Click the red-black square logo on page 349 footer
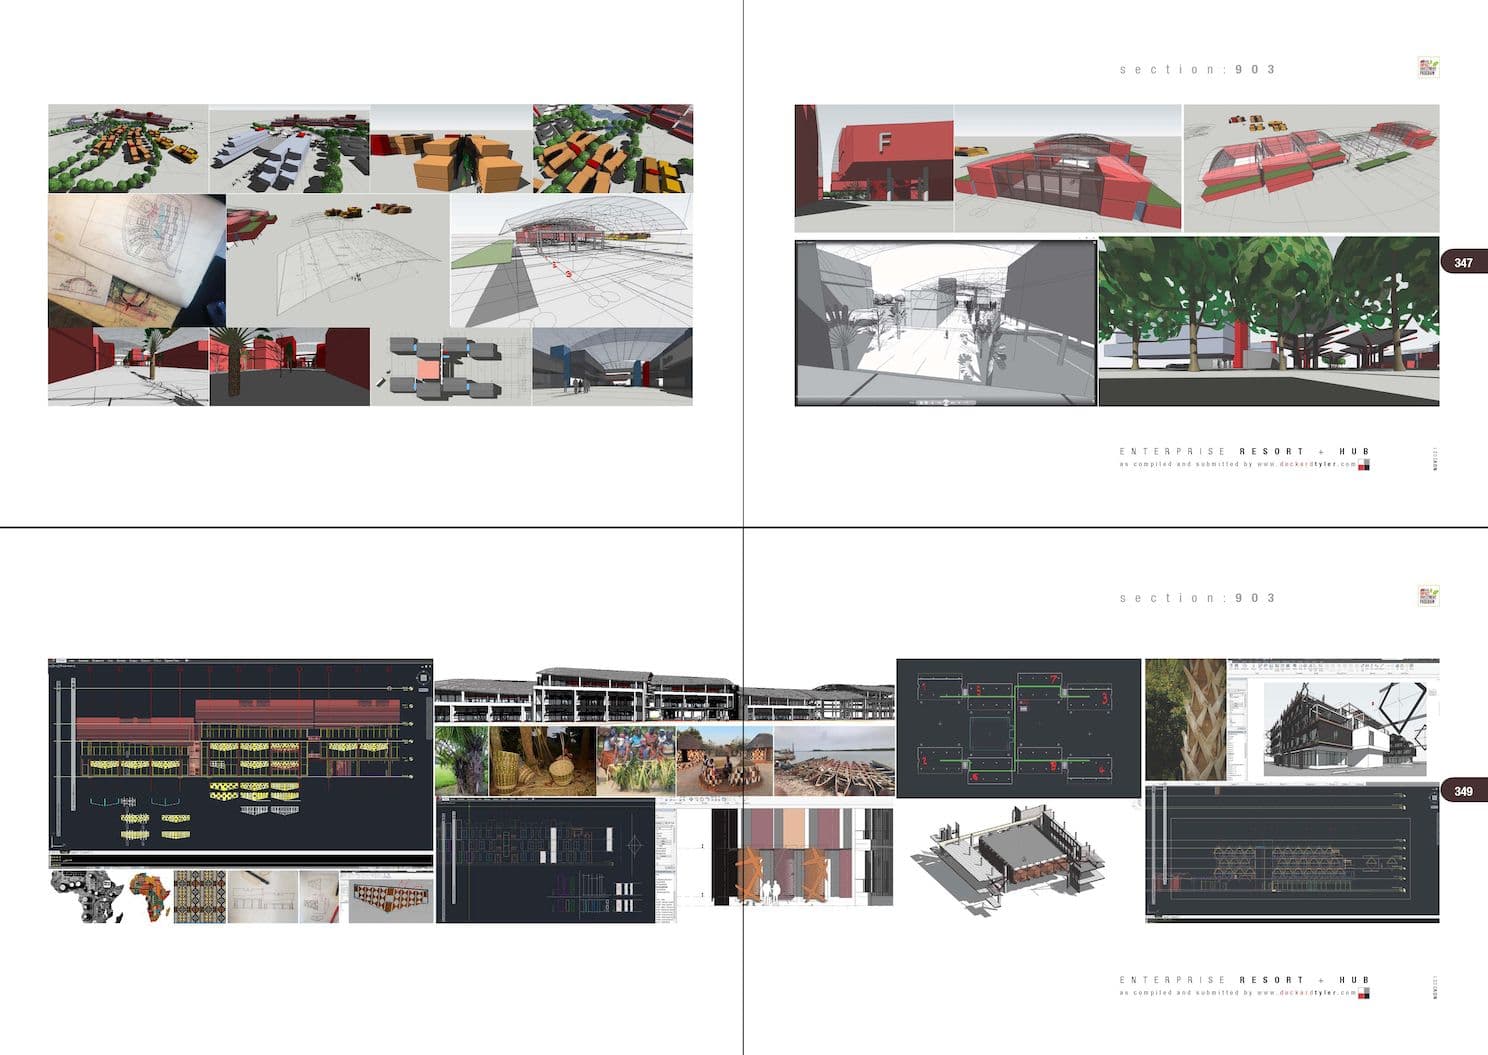 [1363, 993]
